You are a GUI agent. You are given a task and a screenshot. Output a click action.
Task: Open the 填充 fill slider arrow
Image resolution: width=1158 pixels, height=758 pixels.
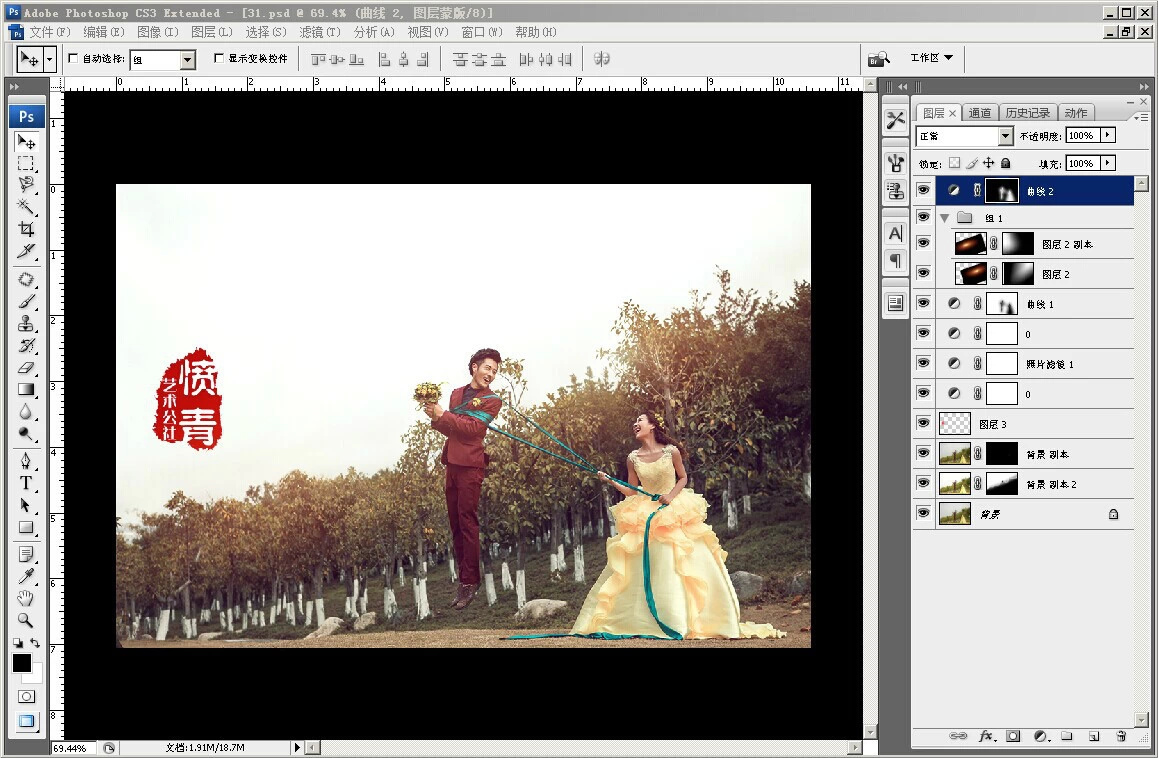1108,163
